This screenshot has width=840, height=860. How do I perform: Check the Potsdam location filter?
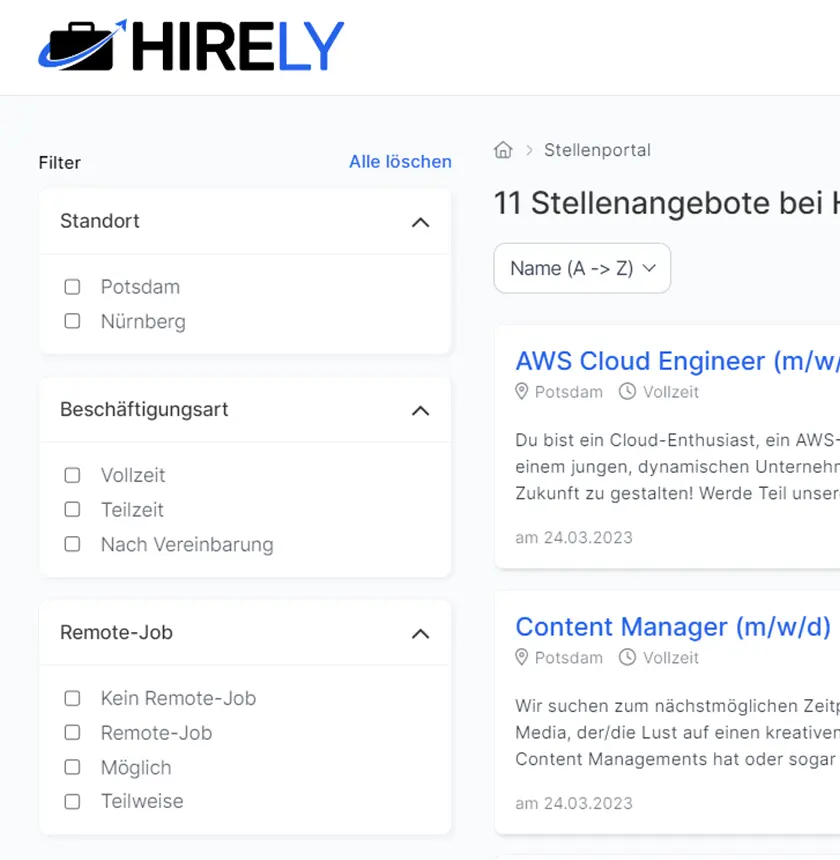pos(72,286)
